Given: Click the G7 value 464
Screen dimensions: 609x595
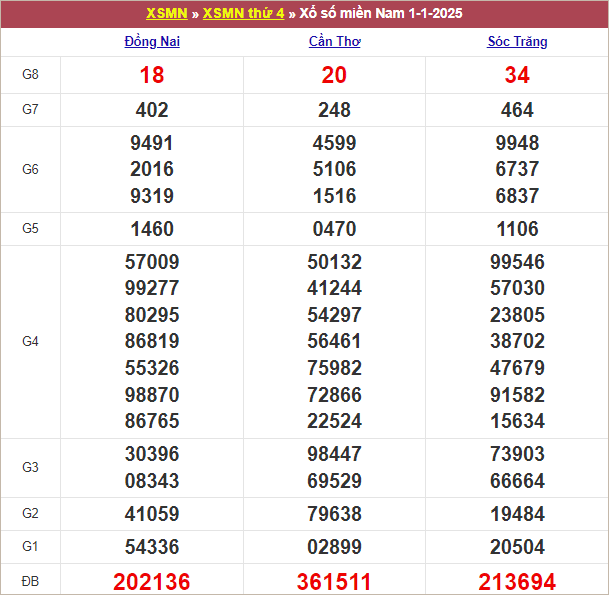Looking at the screenshot, I should pos(517,110).
